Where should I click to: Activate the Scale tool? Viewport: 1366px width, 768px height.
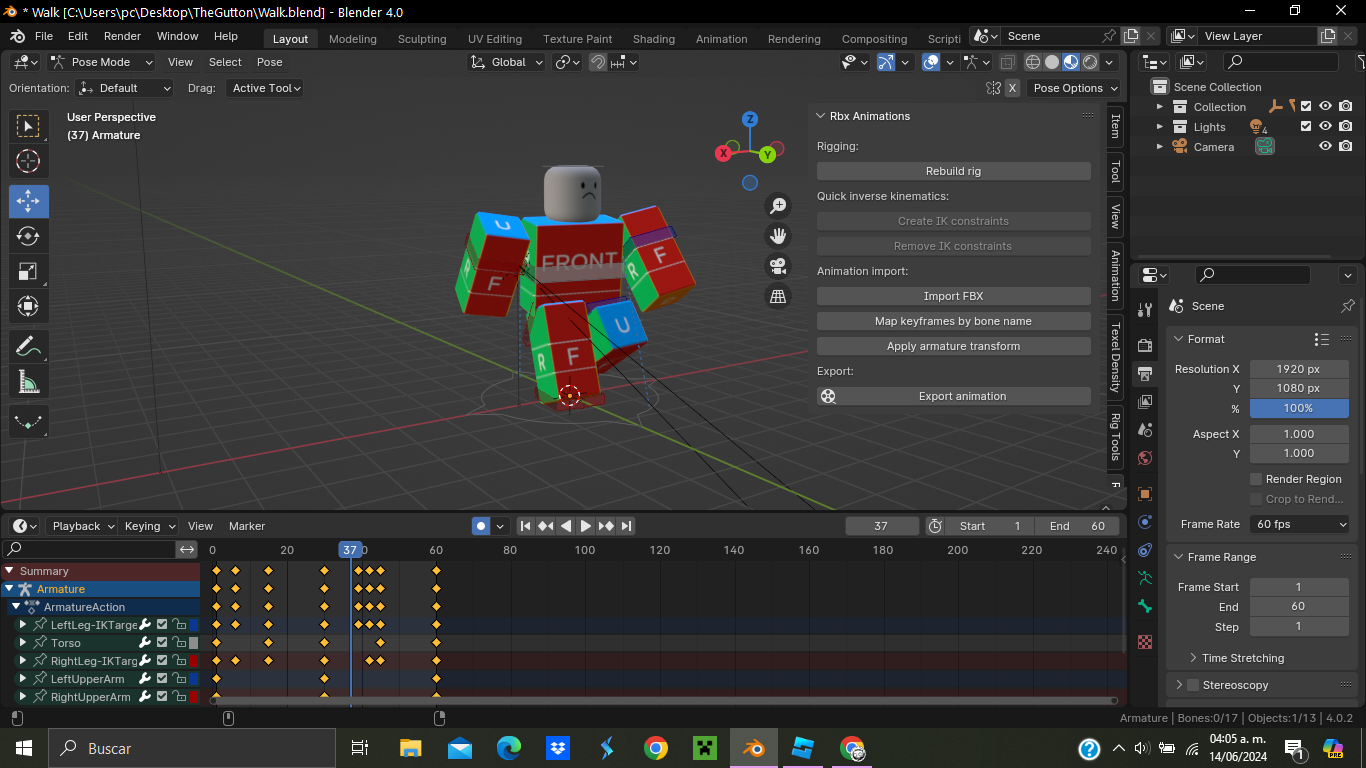[x=28, y=271]
